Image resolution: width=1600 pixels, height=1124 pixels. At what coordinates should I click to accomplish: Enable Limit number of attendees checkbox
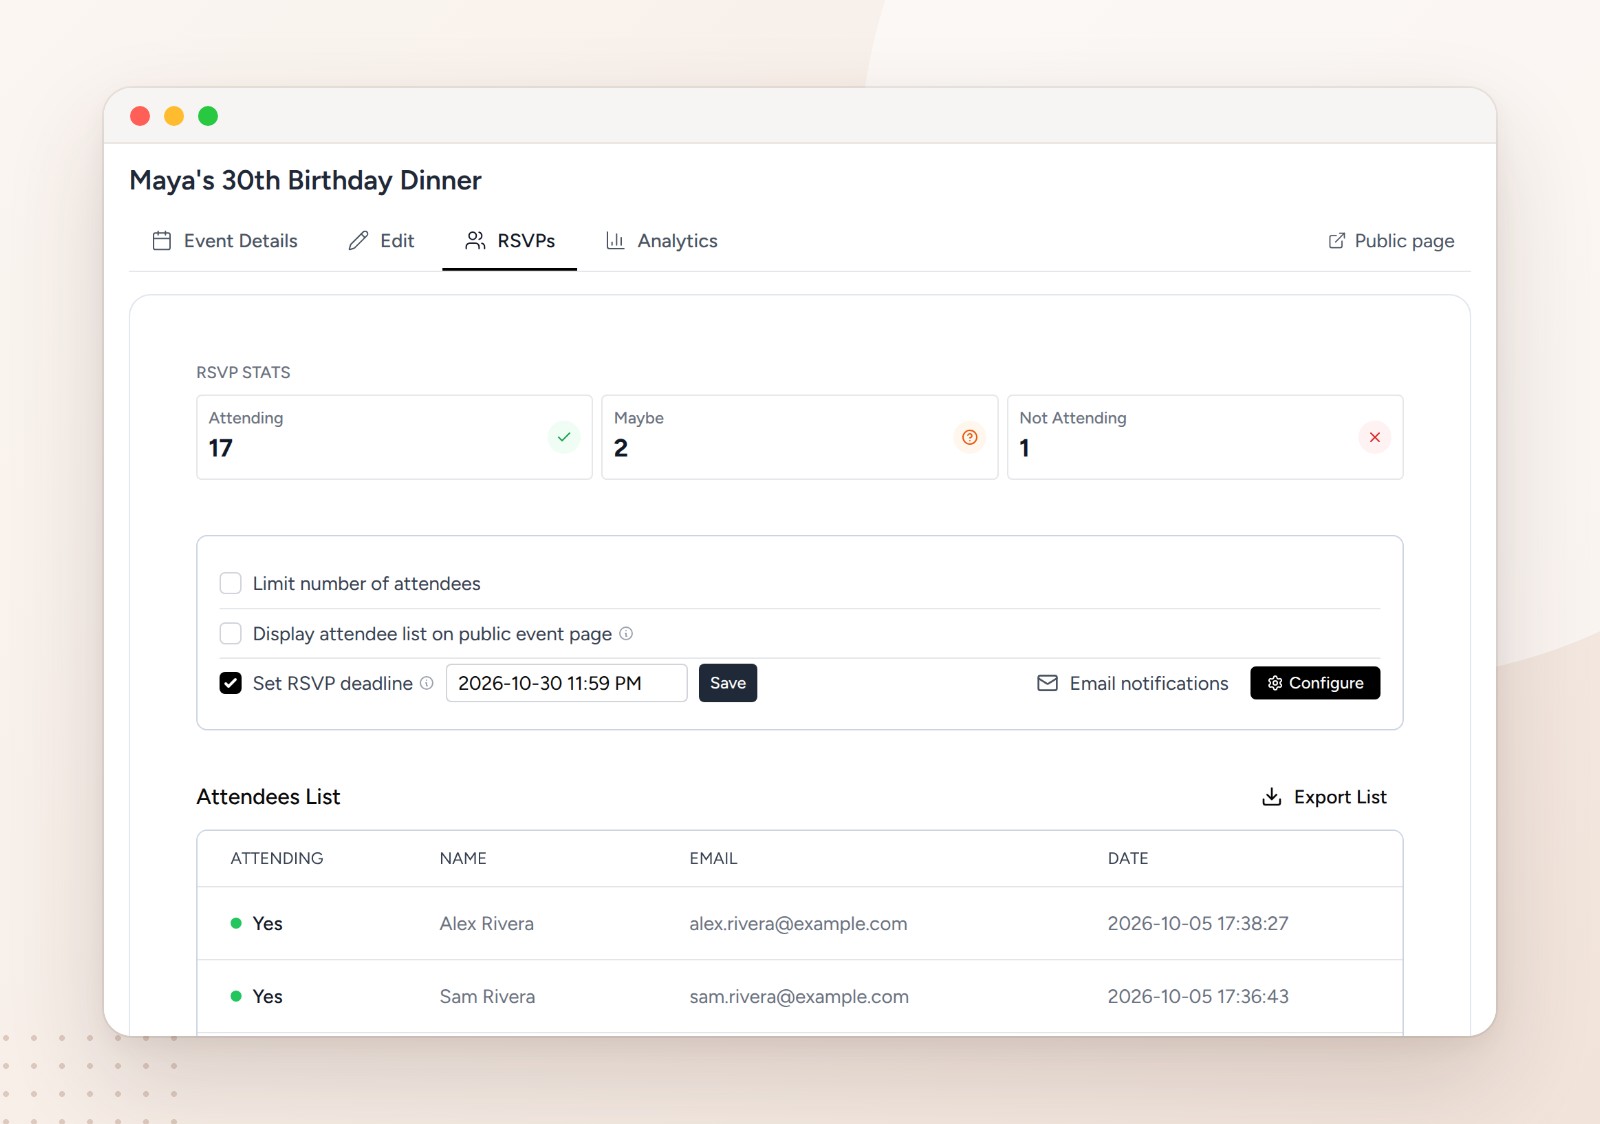[x=231, y=583]
